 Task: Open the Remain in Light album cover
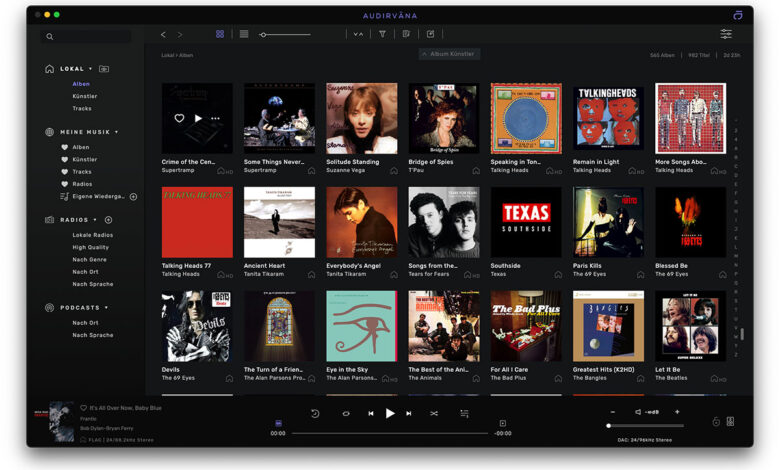tap(608, 118)
